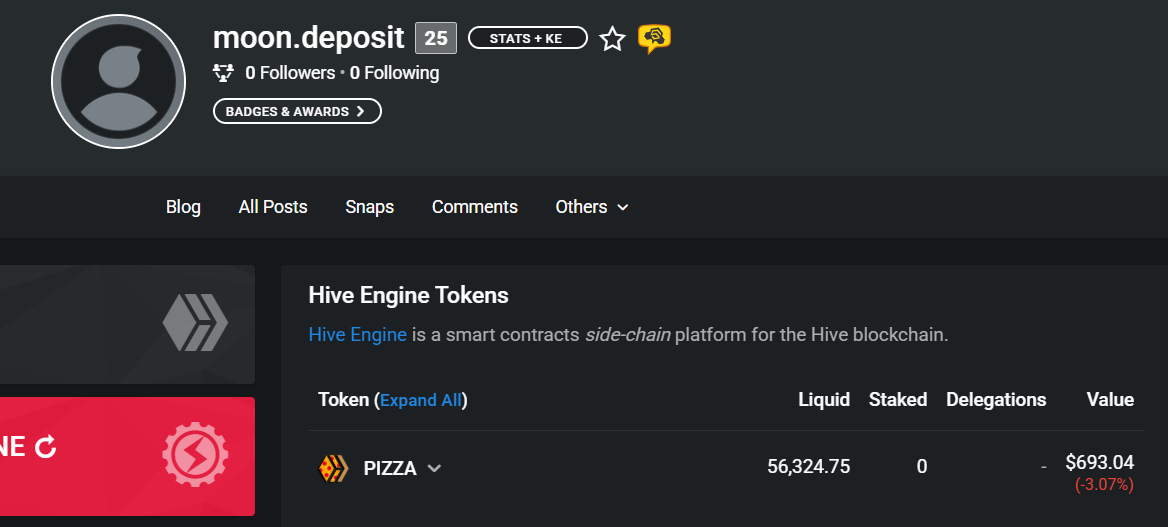The width and height of the screenshot is (1168, 527).
Task: Click the reputation badge 25
Action: [x=436, y=38]
